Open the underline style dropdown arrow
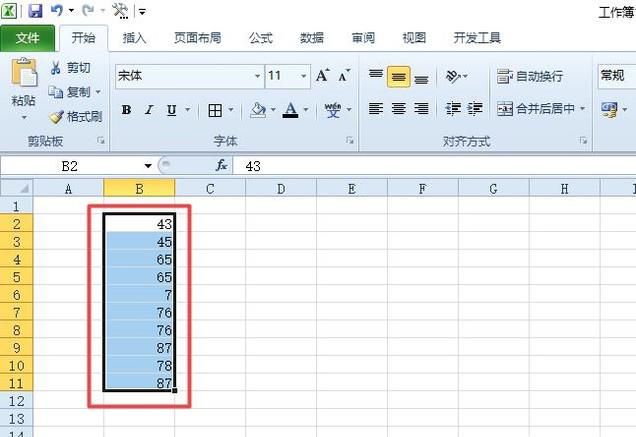This screenshot has width=636, height=437. point(187,110)
